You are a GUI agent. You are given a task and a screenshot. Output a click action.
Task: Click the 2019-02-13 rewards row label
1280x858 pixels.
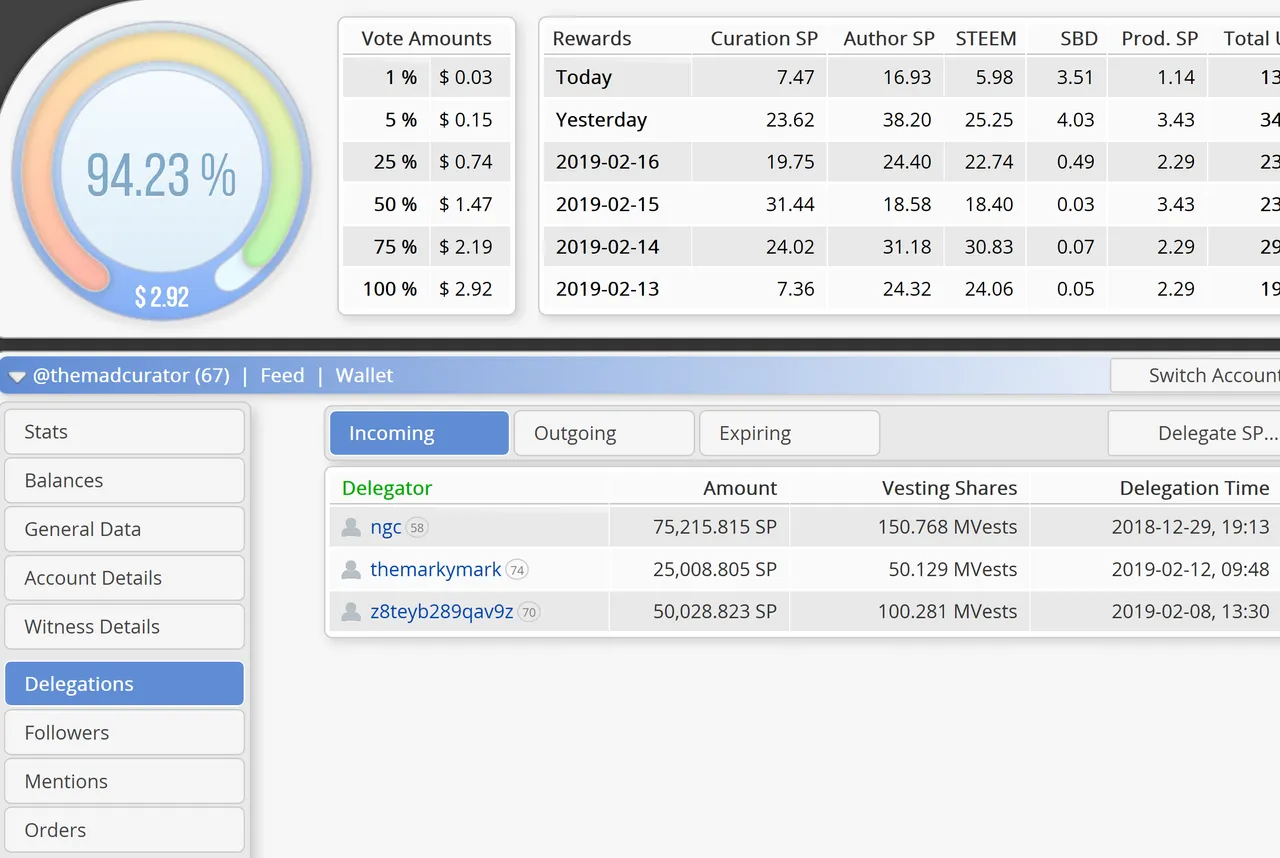(607, 288)
